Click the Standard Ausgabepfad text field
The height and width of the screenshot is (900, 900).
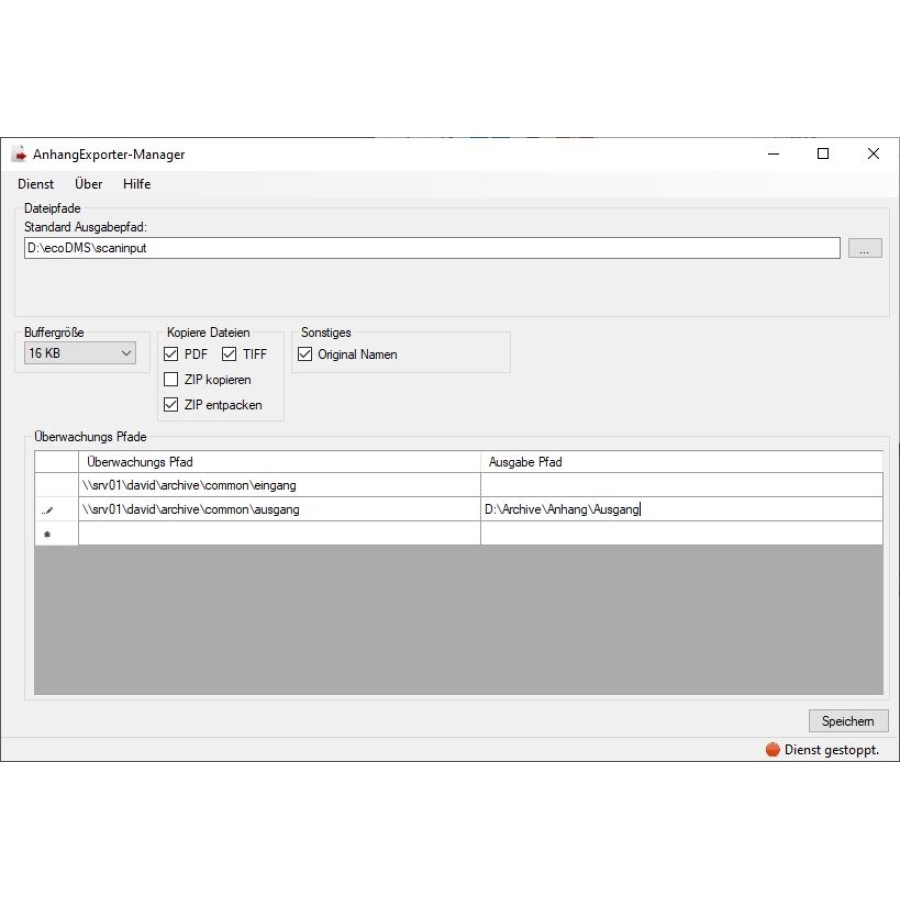(430, 248)
